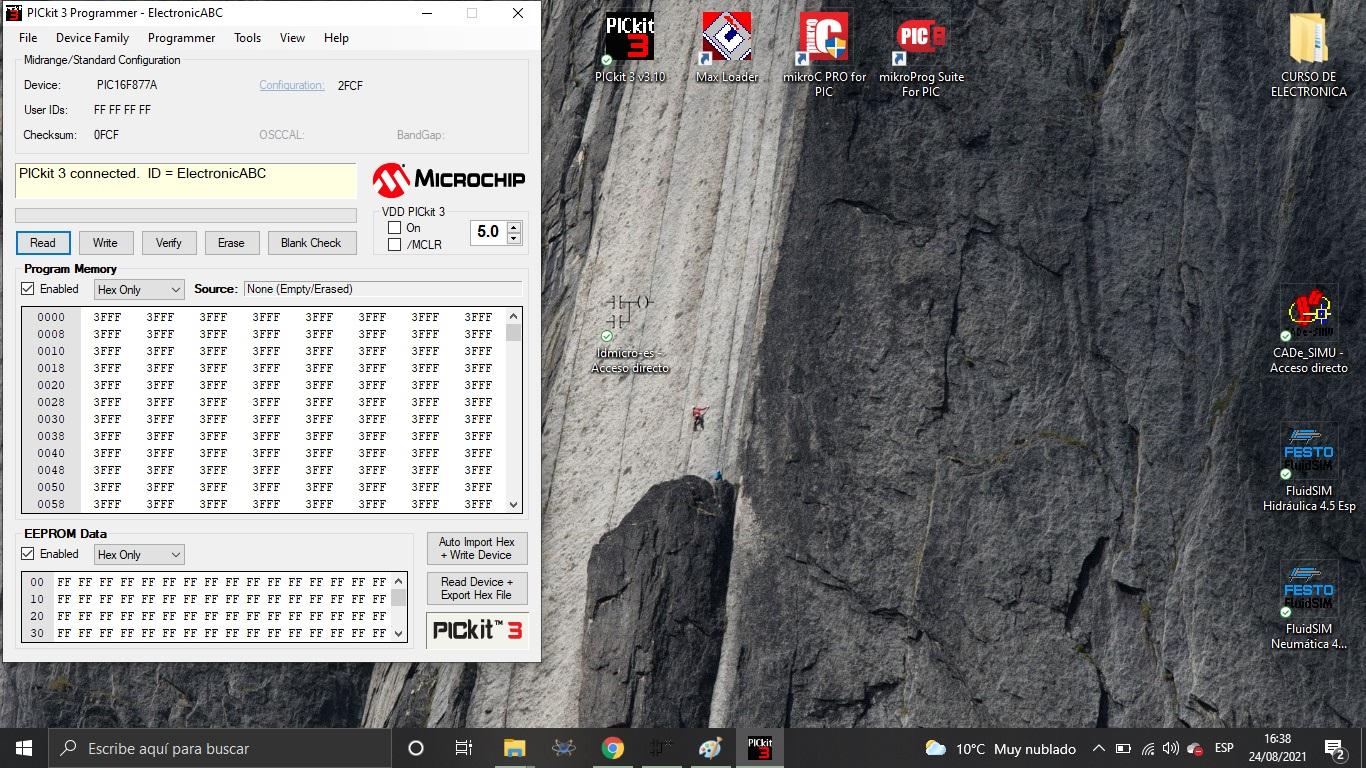The width and height of the screenshot is (1366, 768).
Task: Toggle the VDD PICkit 3 On checkbox
Action: pyautogui.click(x=394, y=228)
